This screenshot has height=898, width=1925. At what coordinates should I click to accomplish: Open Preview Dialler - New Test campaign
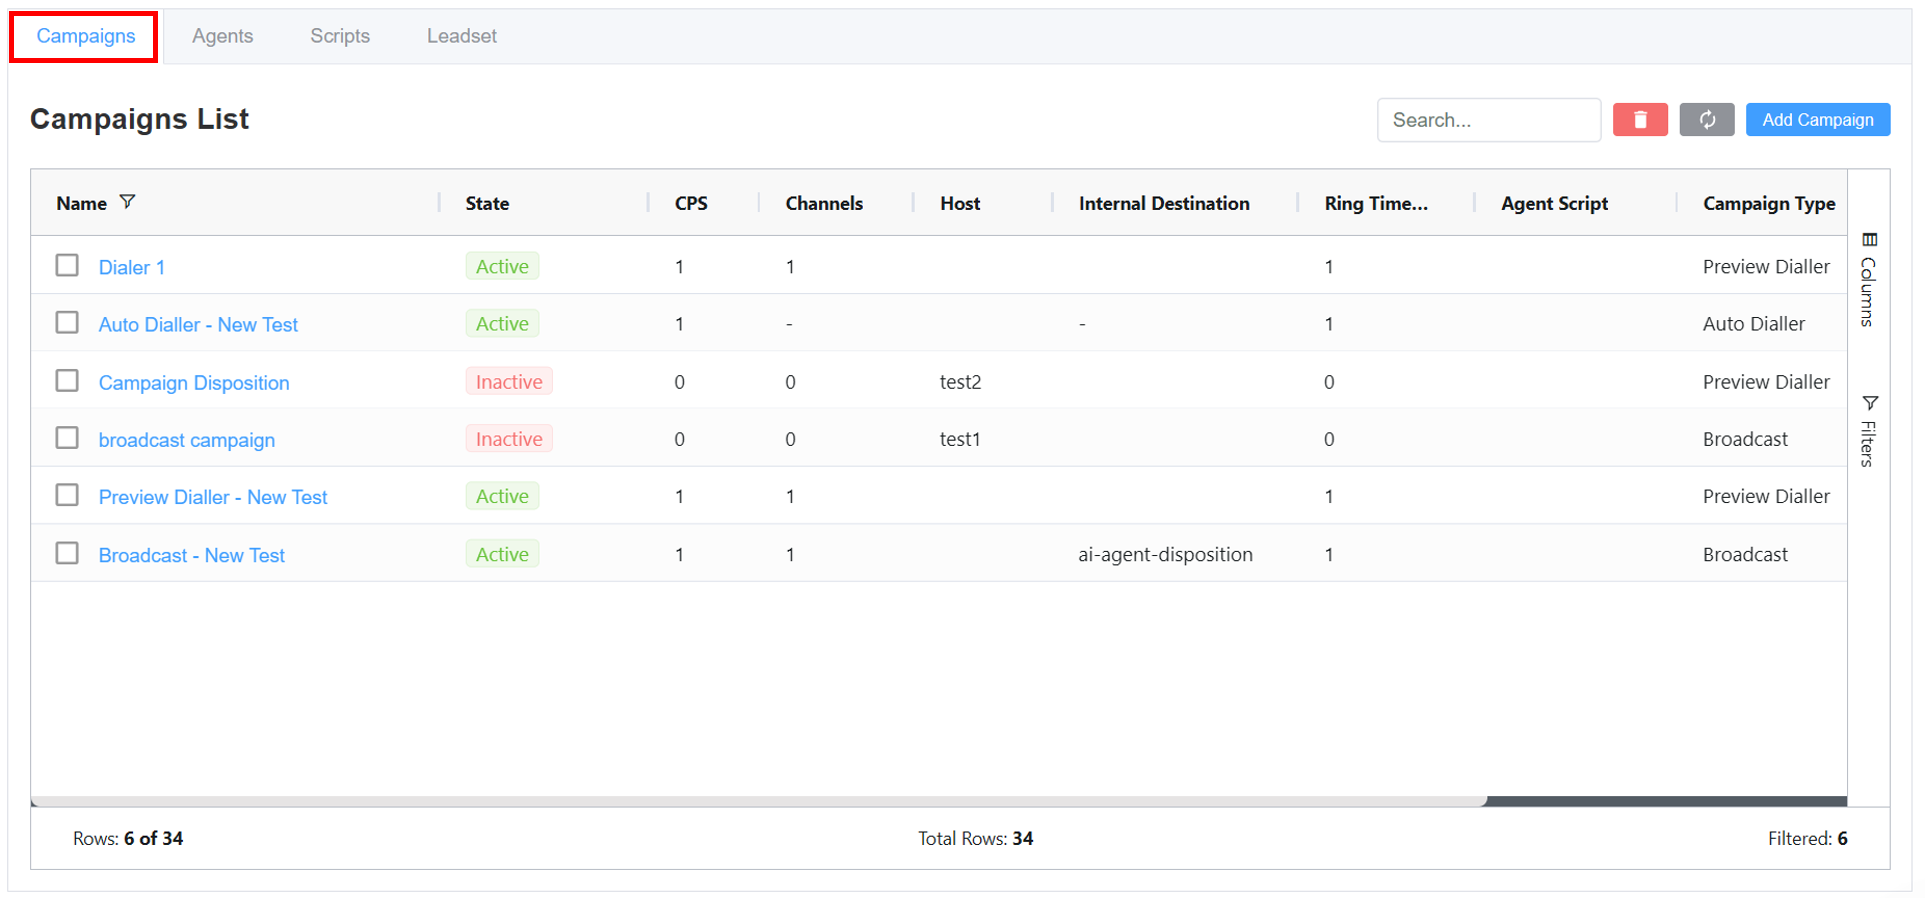click(213, 497)
